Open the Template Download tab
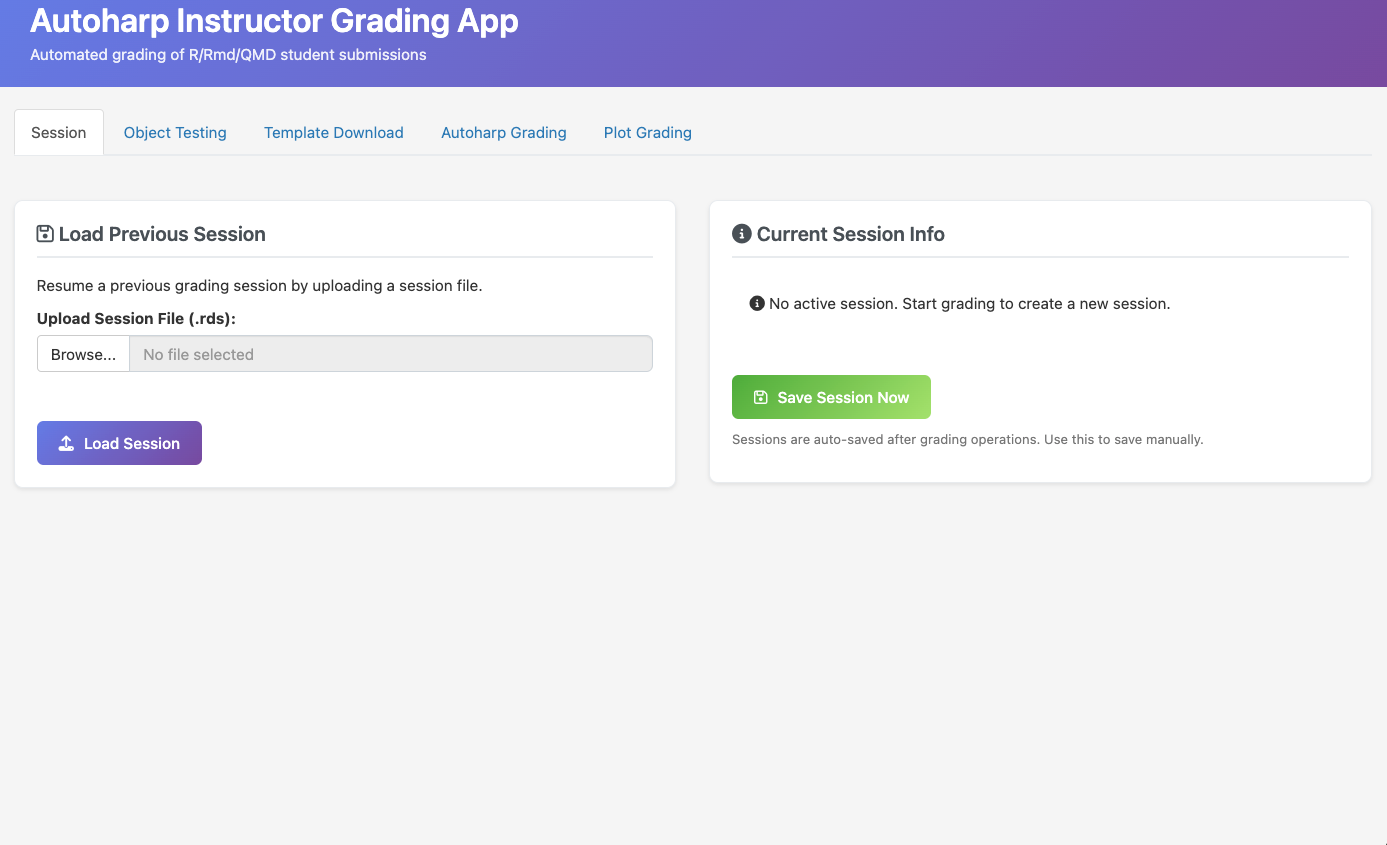Image resolution: width=1387 pixels, height=845 pixels. click(x=333, y=132)
